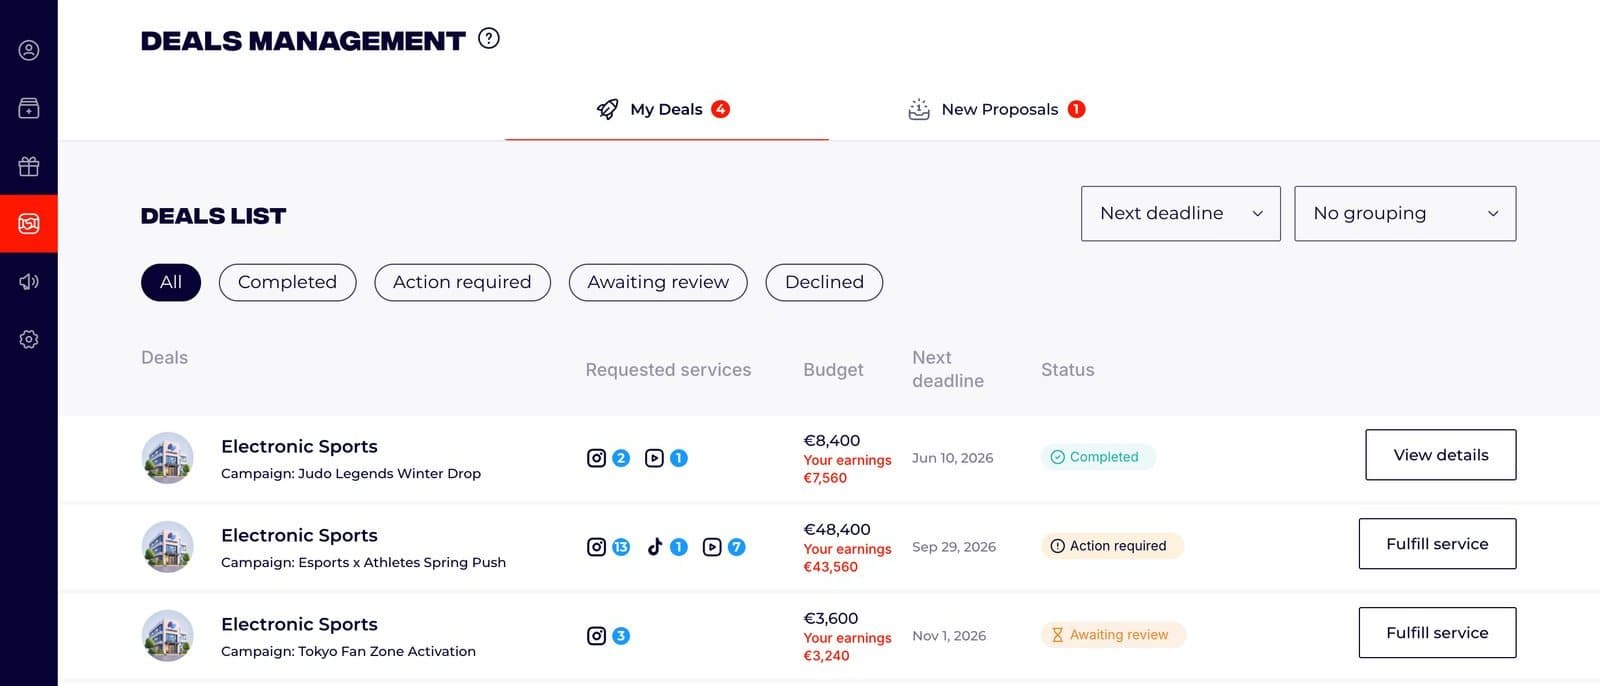Switch to the My Deals tab
1600x686 pixels.
click(667, 110)
